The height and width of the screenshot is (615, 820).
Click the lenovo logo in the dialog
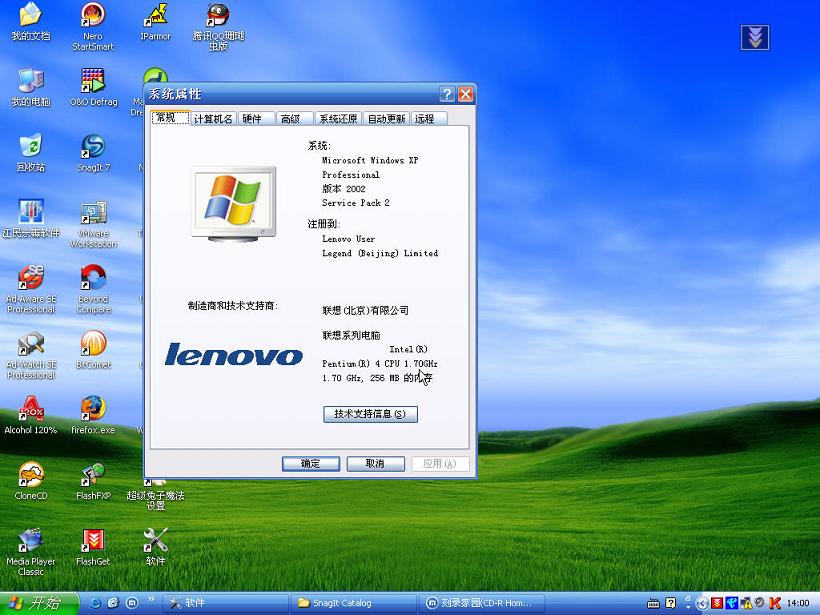233,354
